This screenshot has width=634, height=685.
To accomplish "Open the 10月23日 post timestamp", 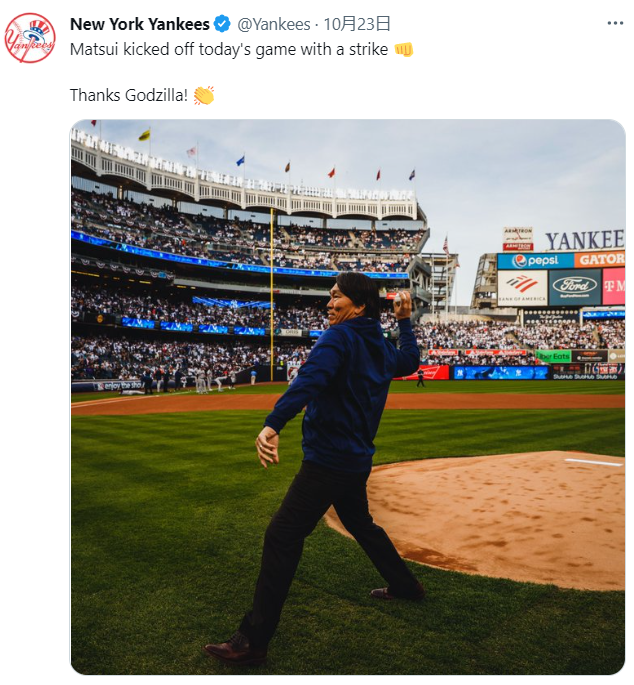I will (357, 24).
